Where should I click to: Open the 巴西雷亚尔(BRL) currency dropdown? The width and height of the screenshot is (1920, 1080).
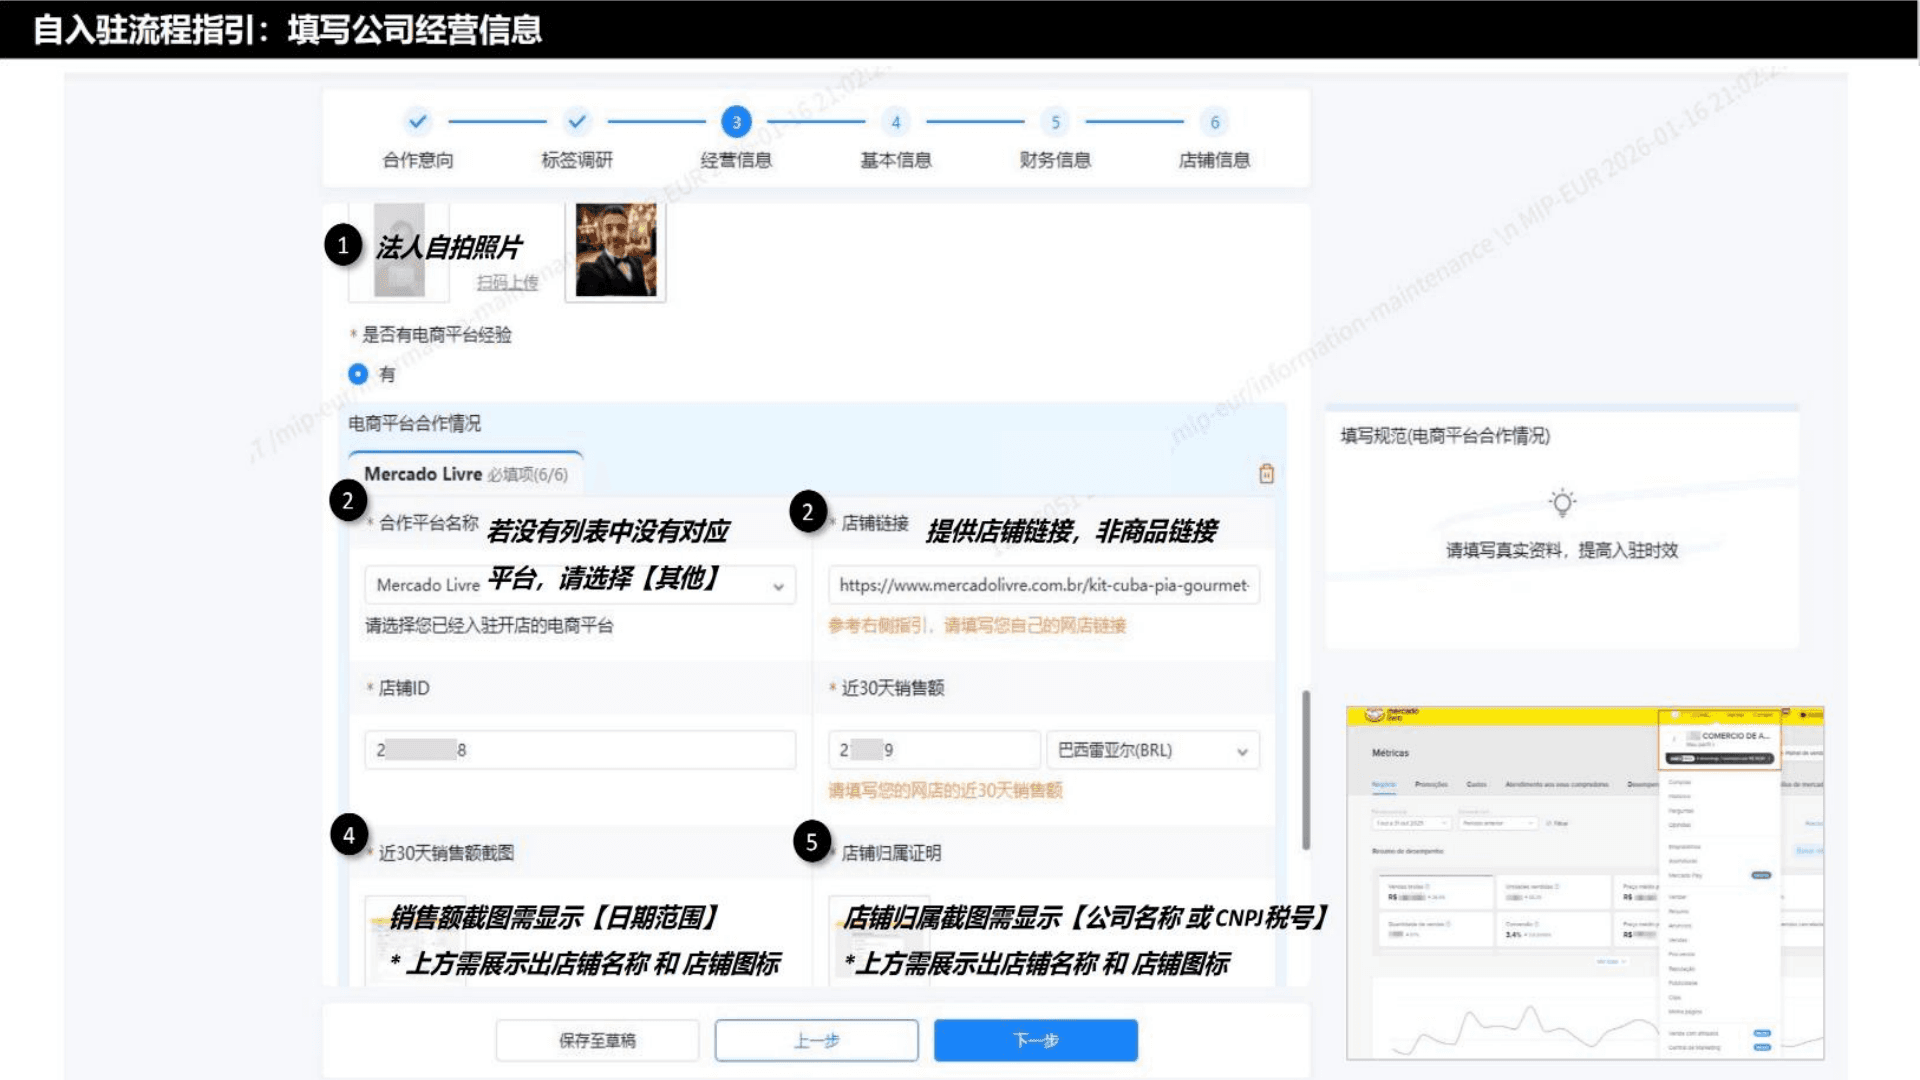click(x=1153, y=750)
